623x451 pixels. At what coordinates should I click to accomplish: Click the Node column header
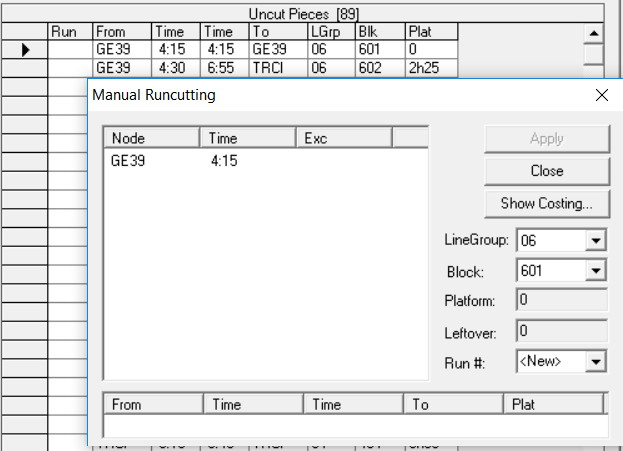coord(151,138)
